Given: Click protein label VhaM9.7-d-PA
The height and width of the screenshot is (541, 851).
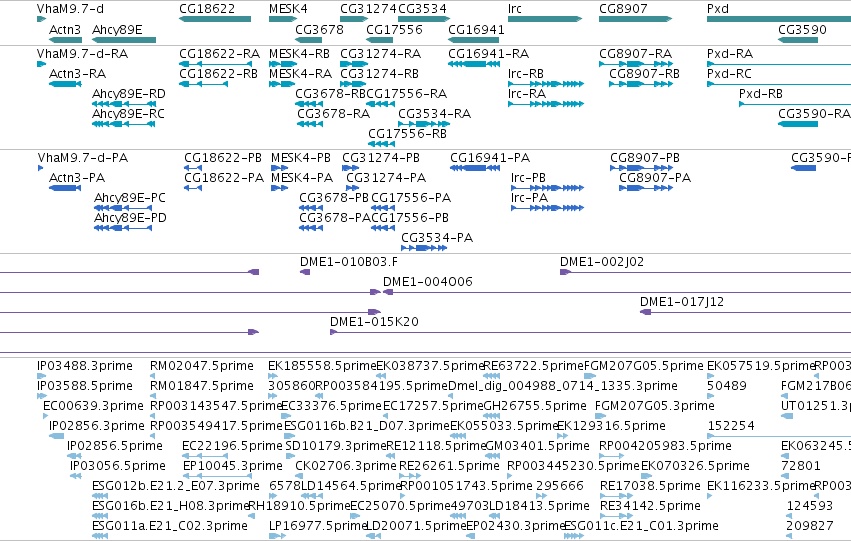Looking at the screenshot, I should (82, 158).
